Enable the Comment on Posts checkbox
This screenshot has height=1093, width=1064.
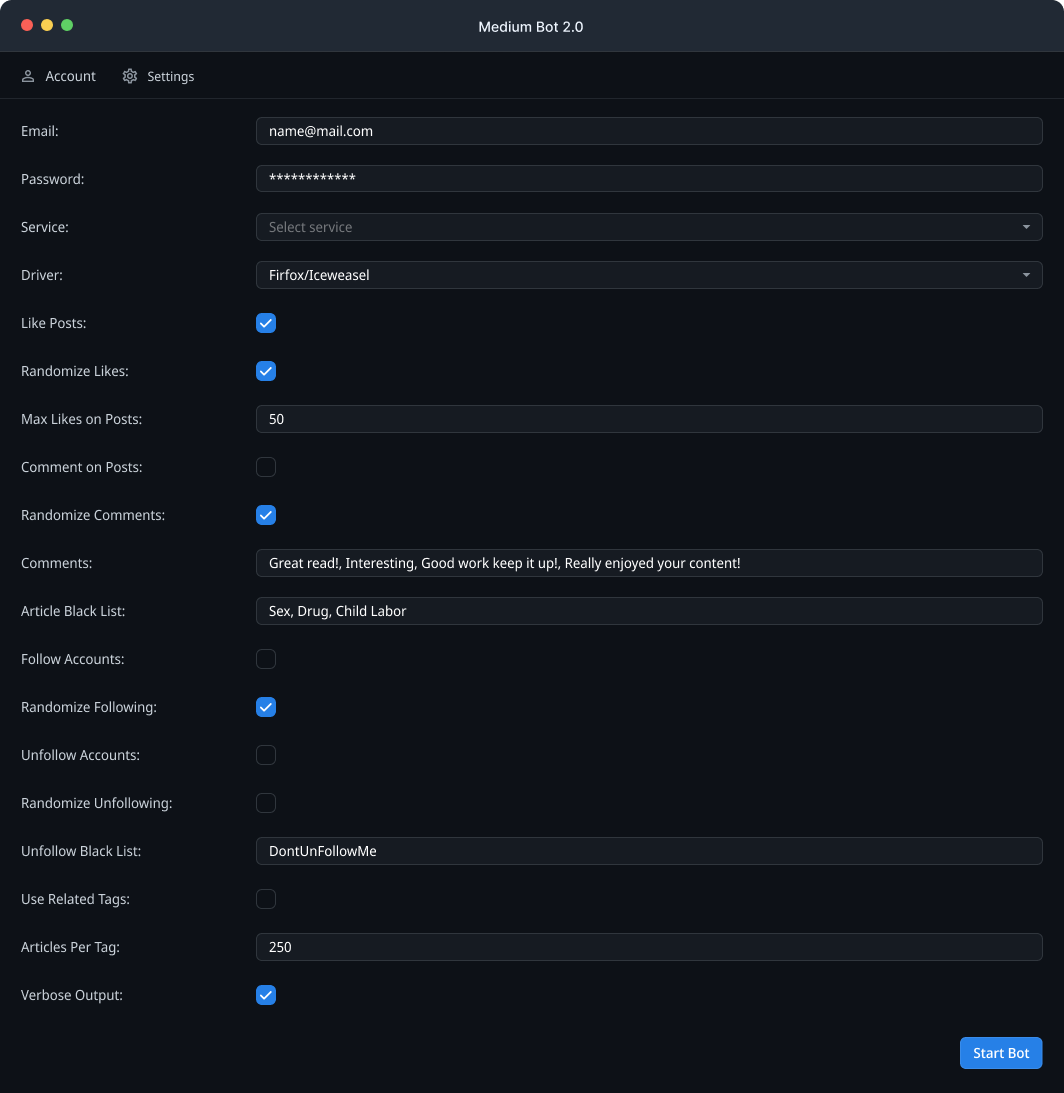[x=266, y=467]
